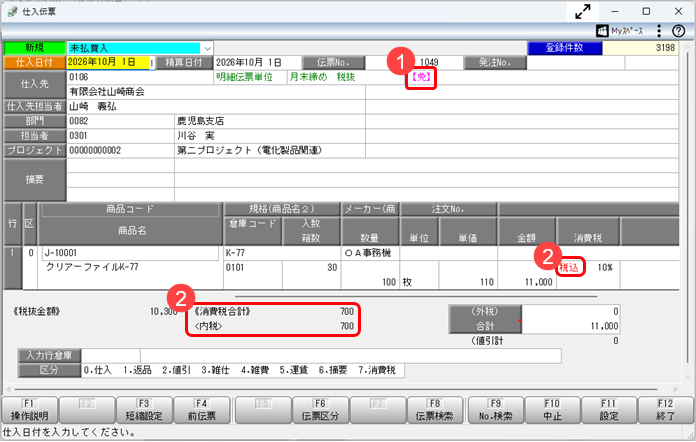Click the 担当者 code 0301 field

[120, 136]
